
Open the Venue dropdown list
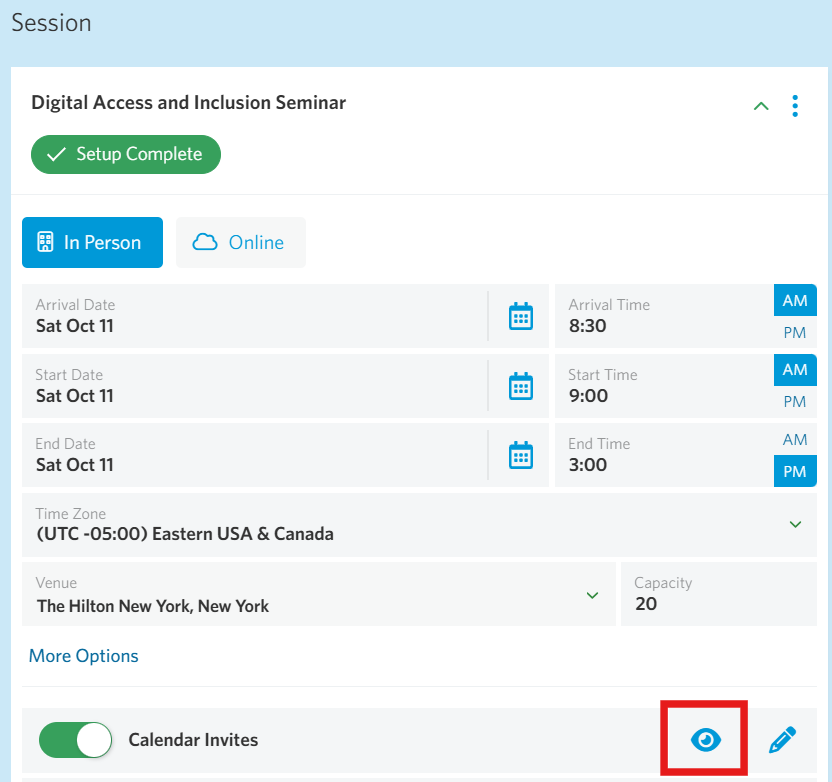pos(592,595)
